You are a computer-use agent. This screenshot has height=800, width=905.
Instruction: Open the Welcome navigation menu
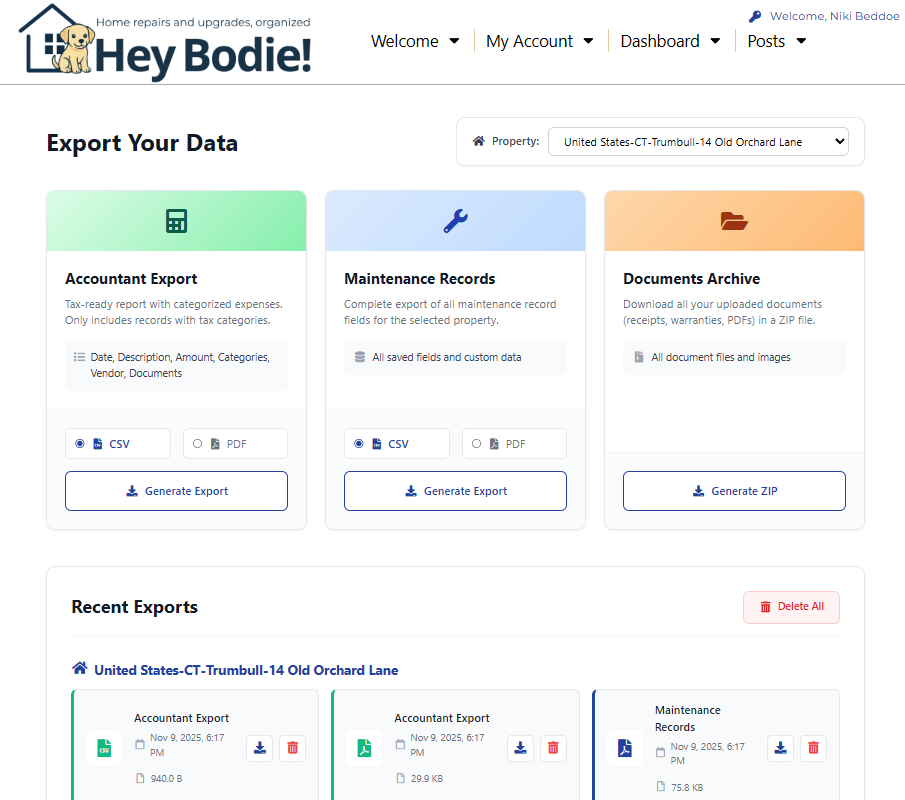415,41
